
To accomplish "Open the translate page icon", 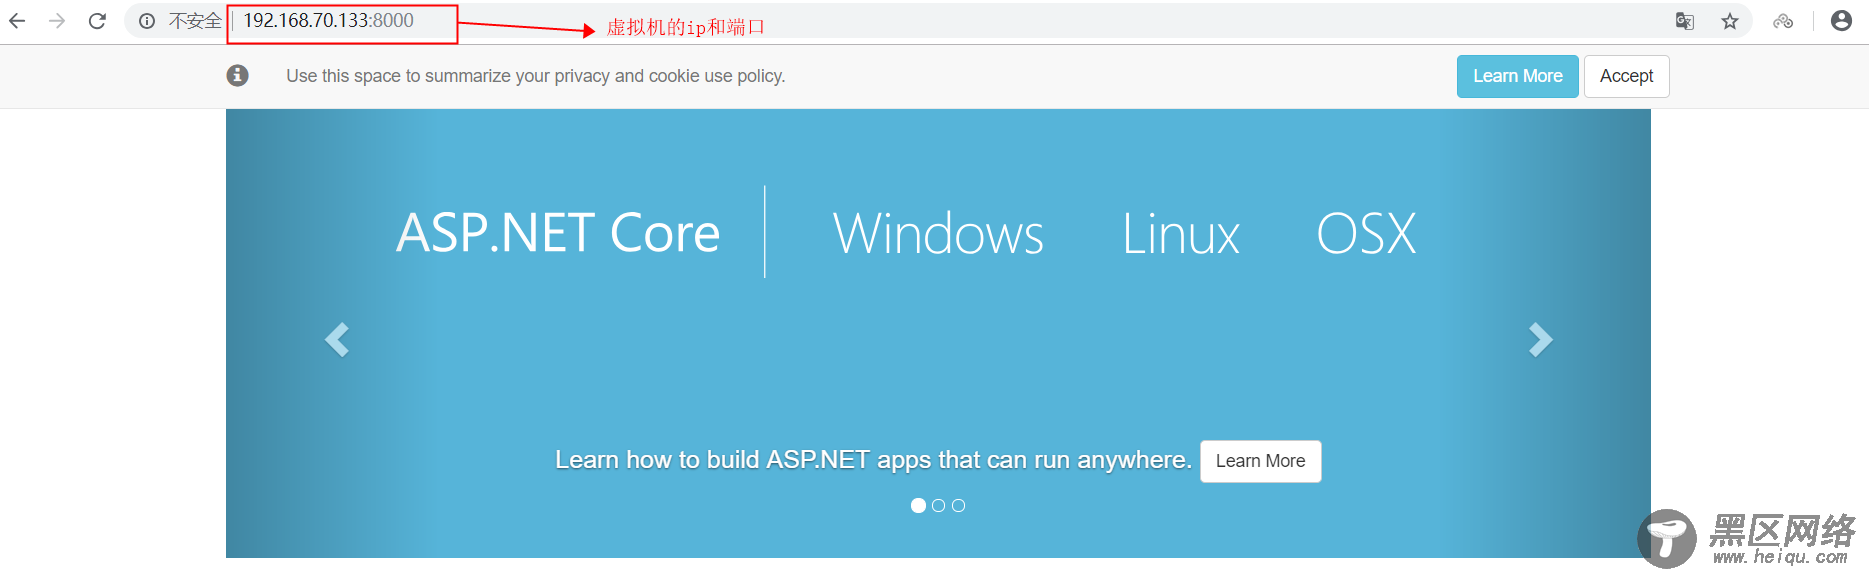I will [1685, 21].
